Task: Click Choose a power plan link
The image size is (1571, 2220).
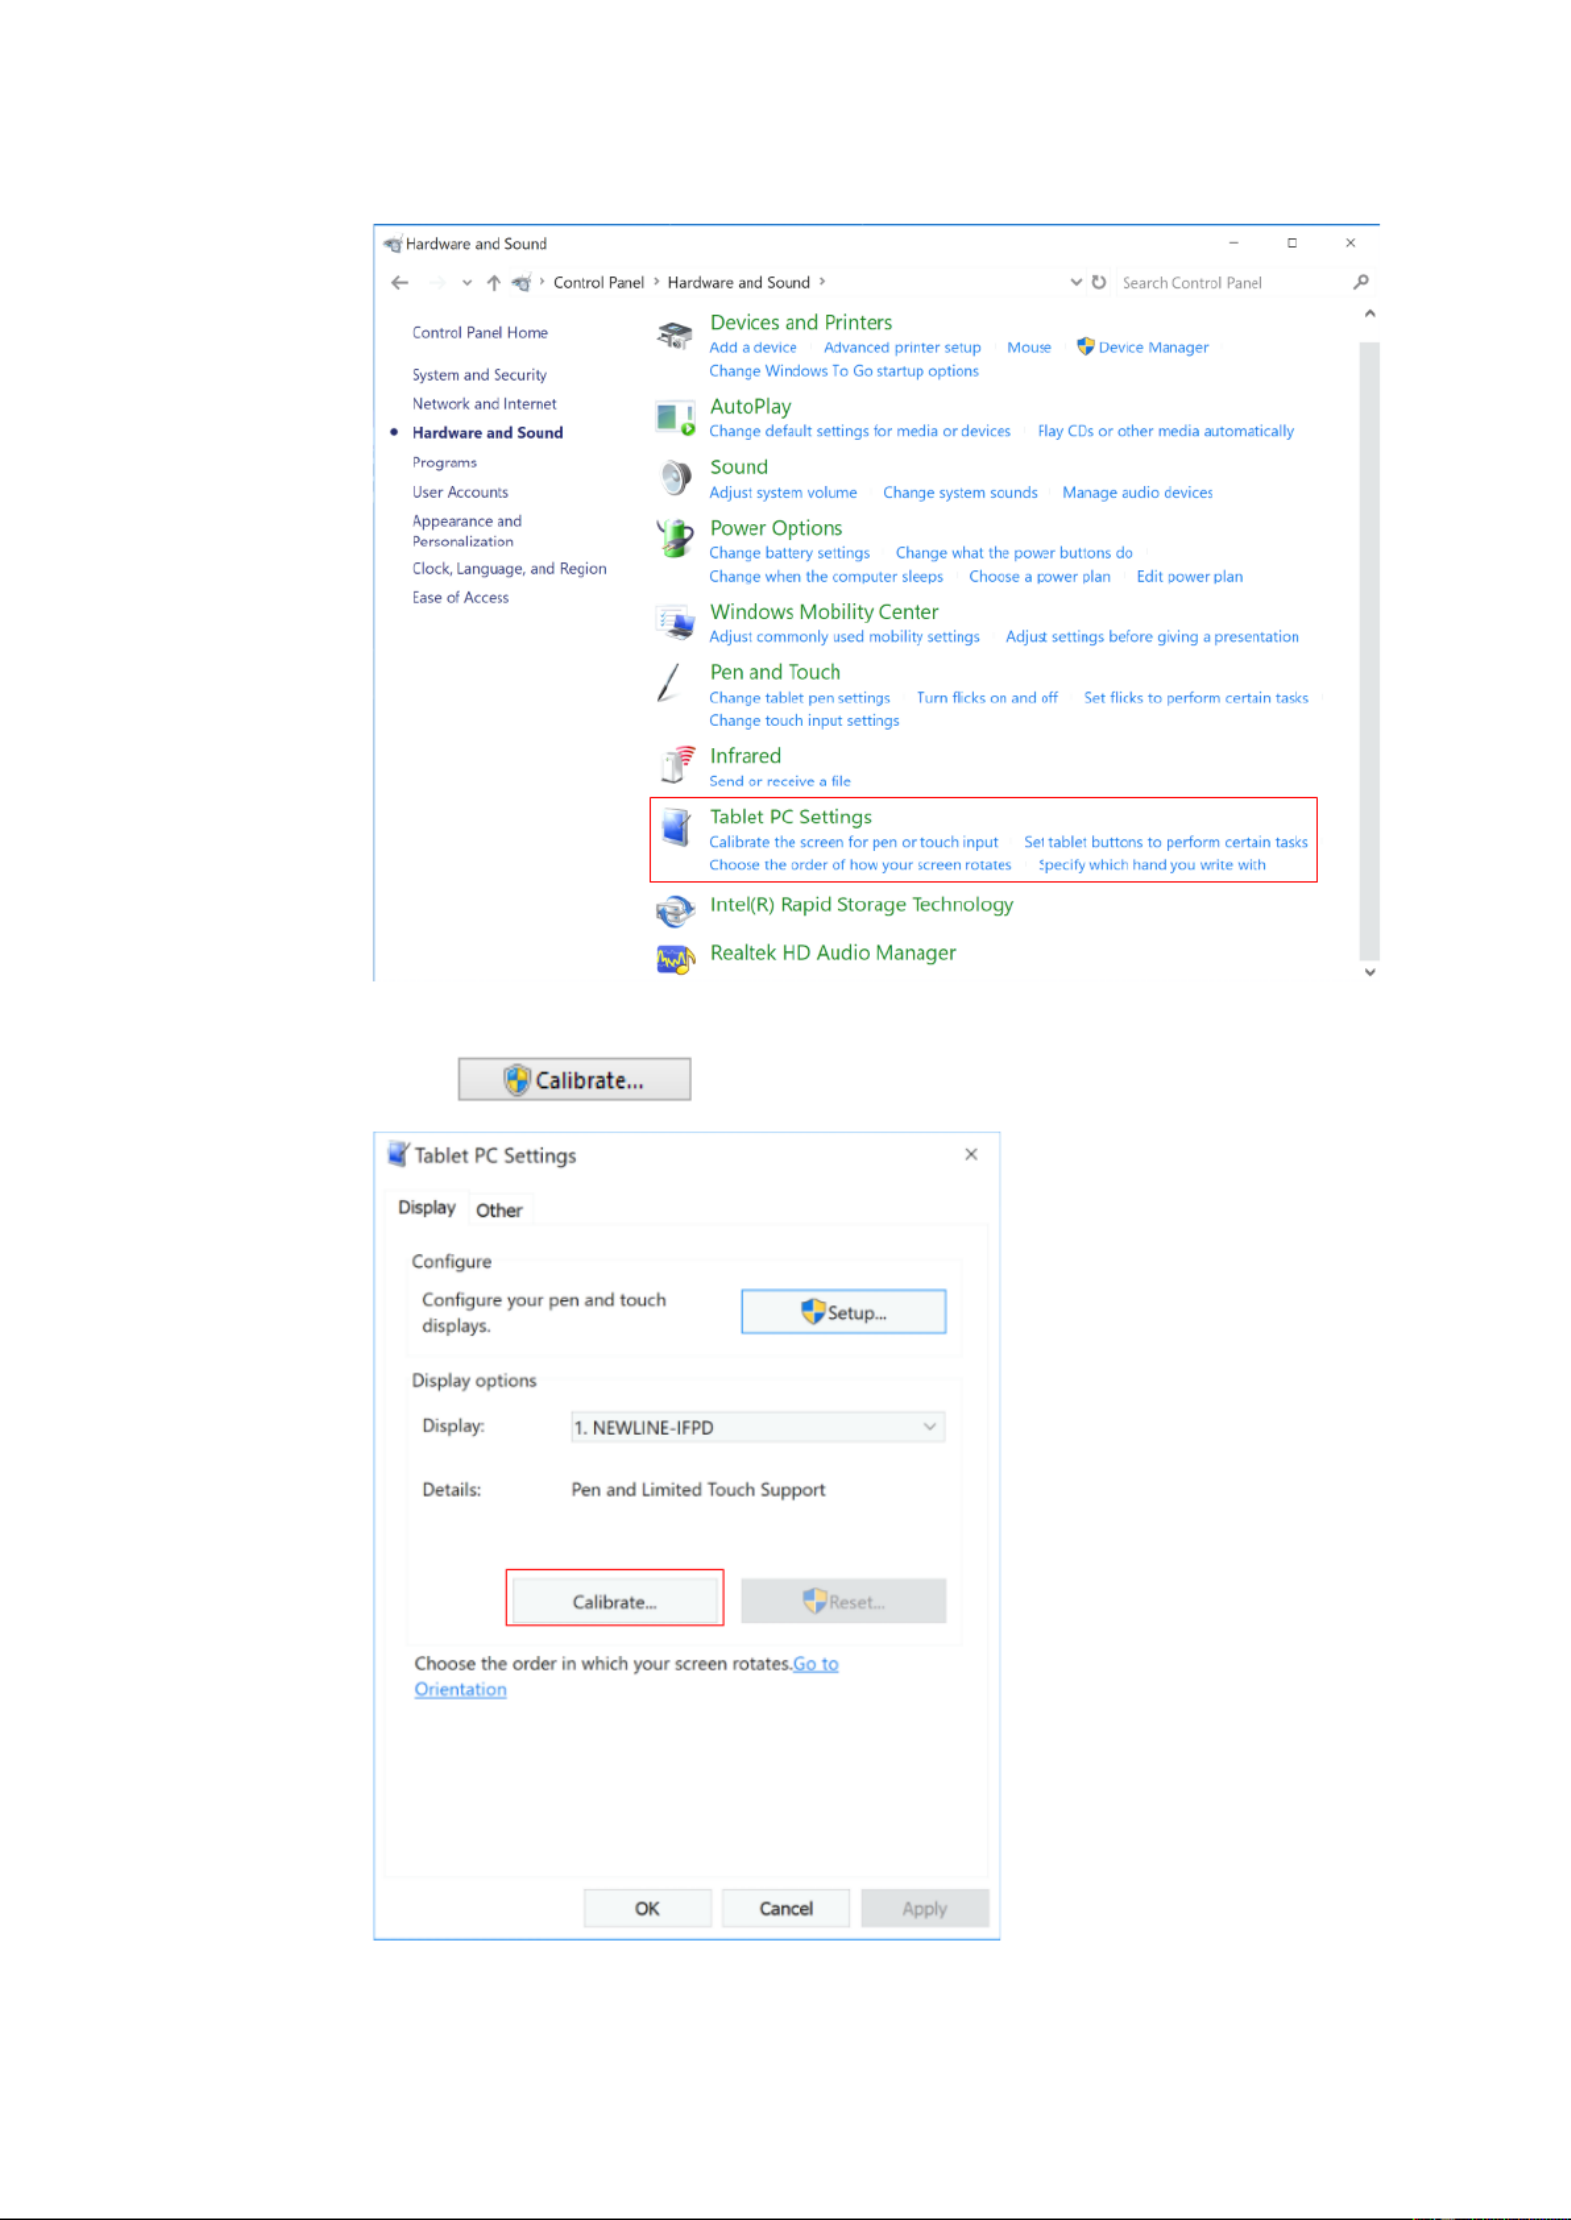Action: pyautogui.click(x=1039, y=576)
